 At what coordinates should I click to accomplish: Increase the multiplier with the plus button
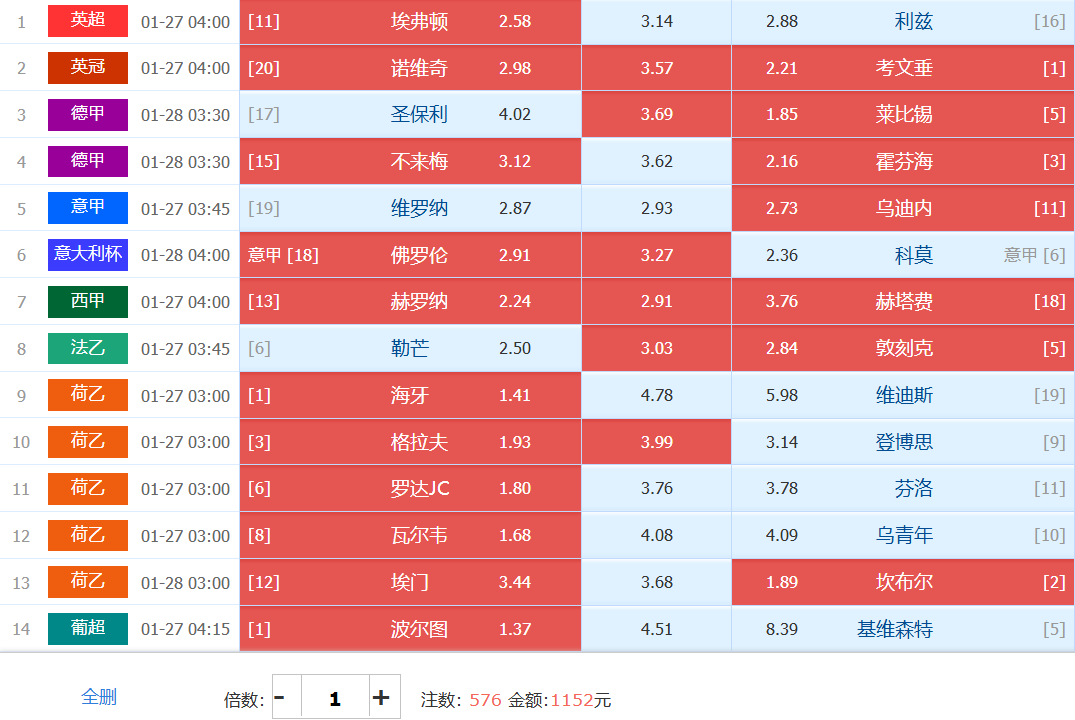point(381,698)
